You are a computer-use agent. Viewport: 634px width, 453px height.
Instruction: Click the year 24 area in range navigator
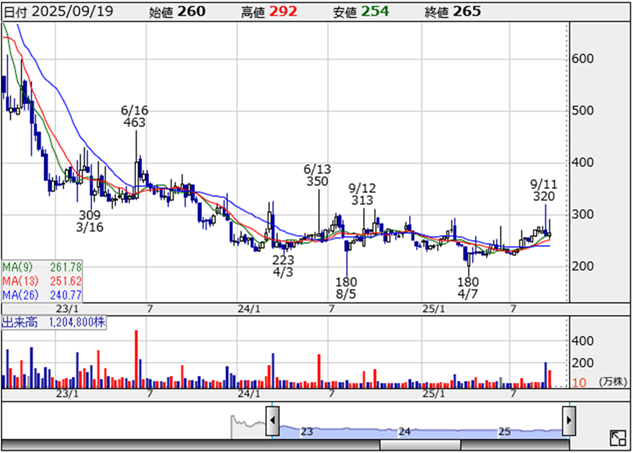click(x=405, y=432)
